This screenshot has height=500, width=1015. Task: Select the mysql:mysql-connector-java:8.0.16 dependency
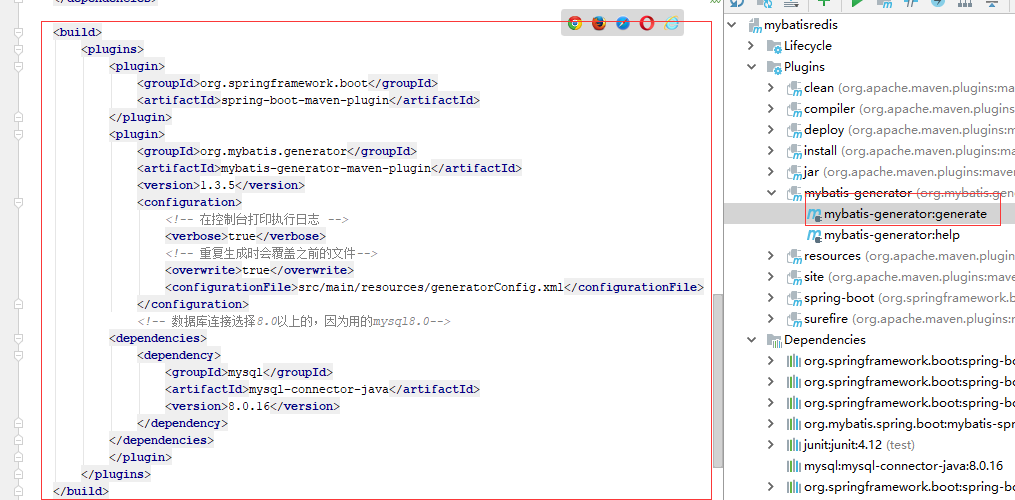[x=903, y=466]
